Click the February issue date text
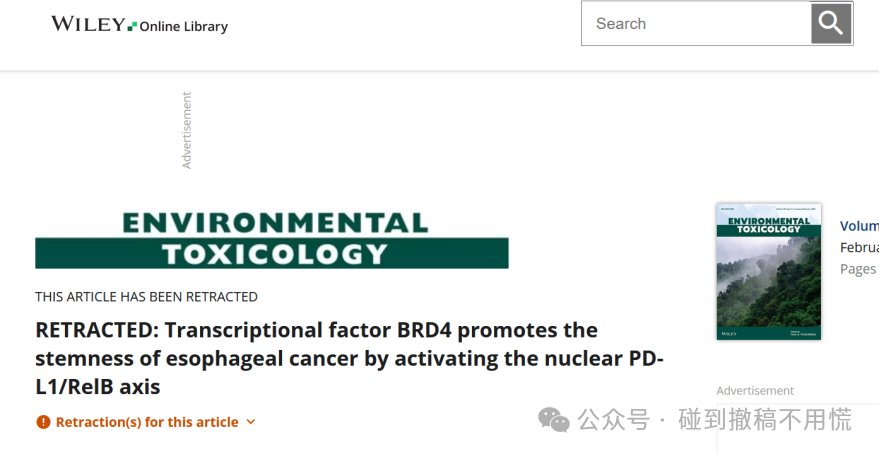The height and width of the screenshot is (454, 879). tap(859, 247)
